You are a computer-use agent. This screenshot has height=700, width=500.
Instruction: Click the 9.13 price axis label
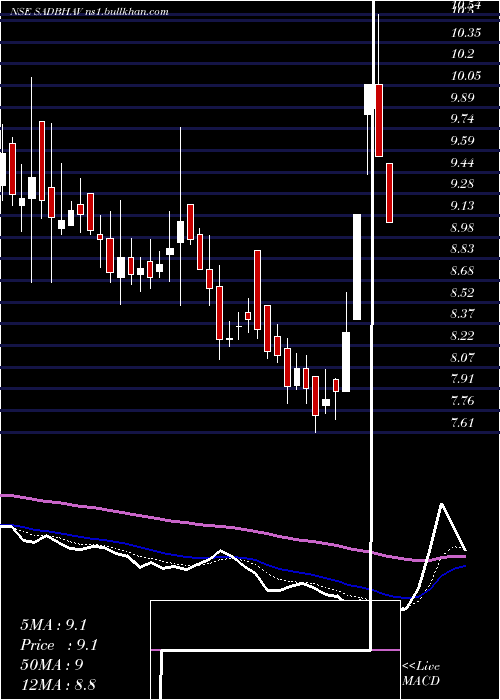(x=462, y=205)
